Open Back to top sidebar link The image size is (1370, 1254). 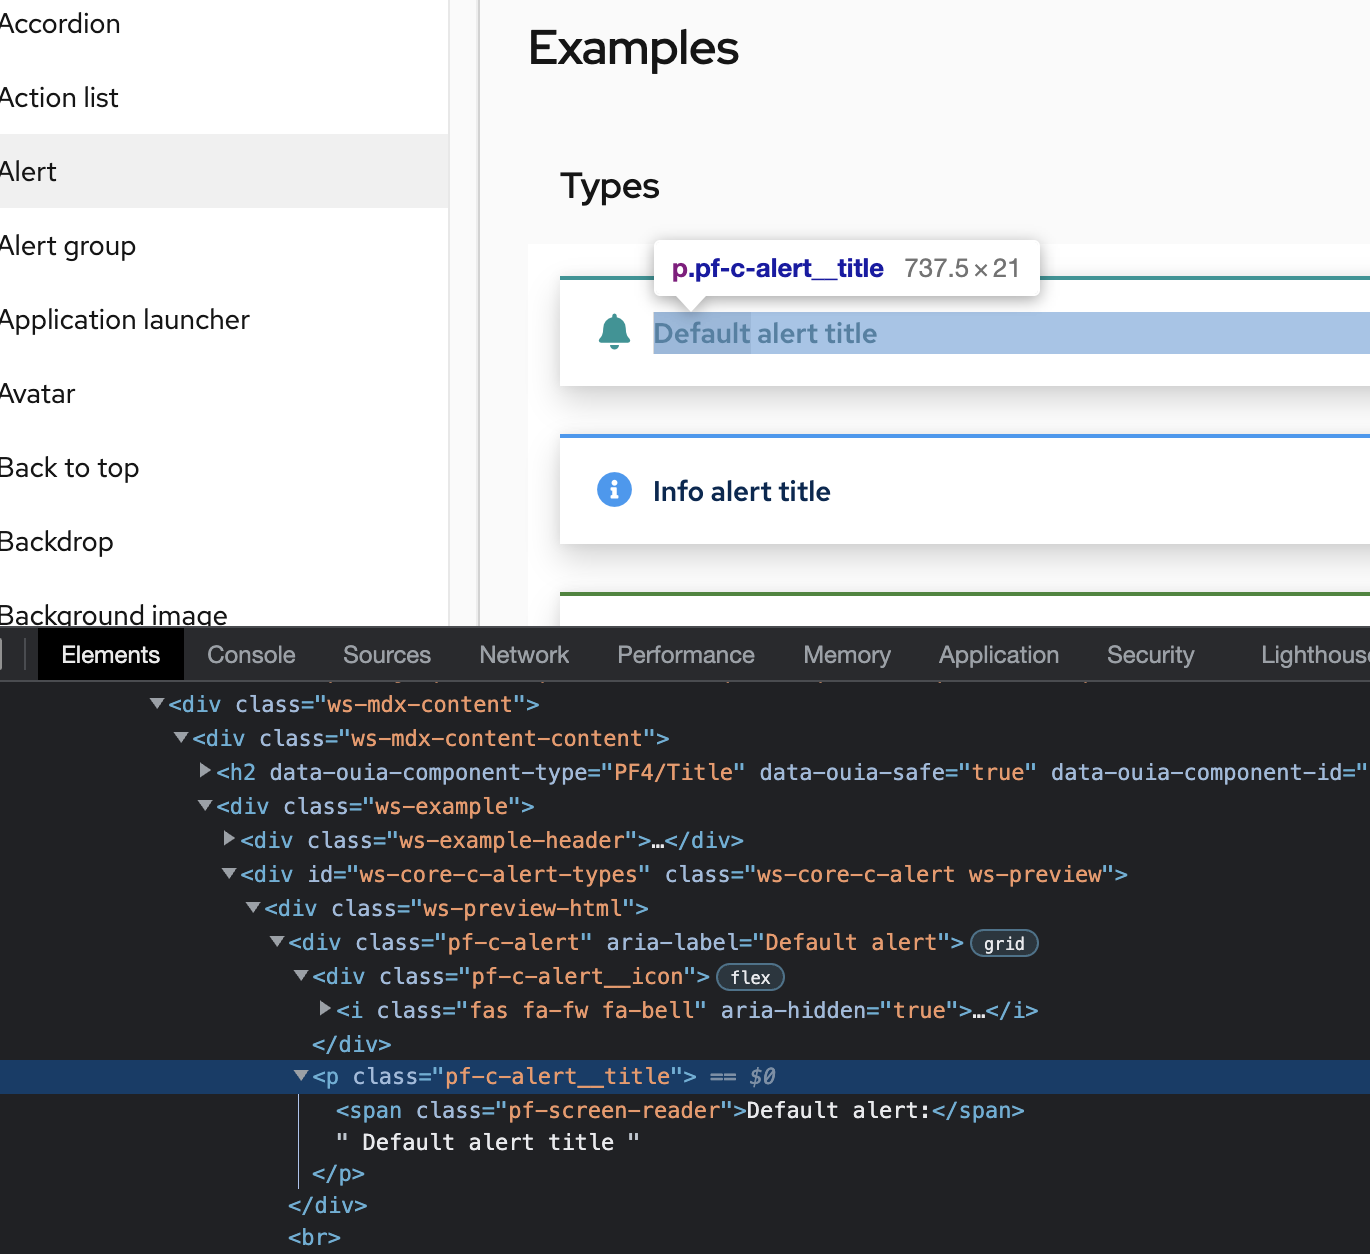tap(69, 468)
